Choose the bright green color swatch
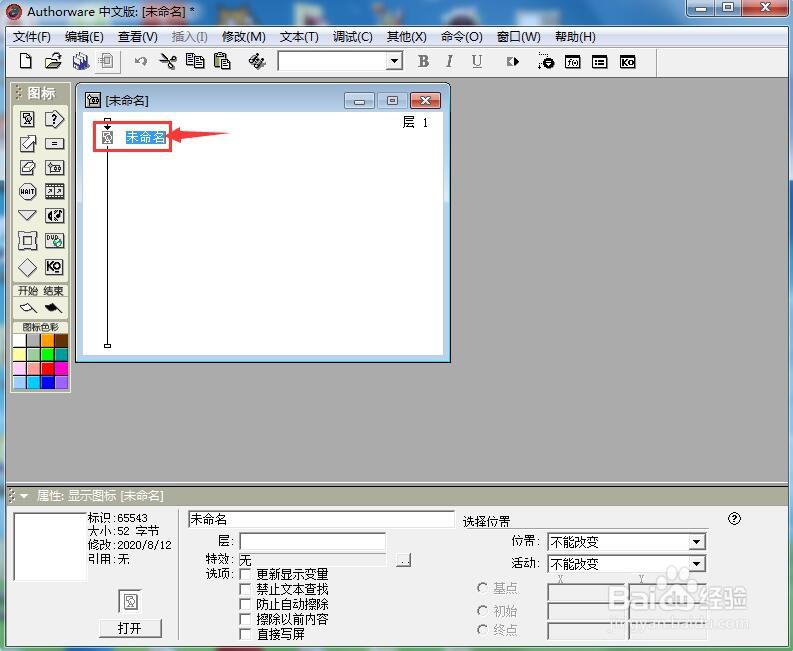Screen dimensions: 793x651 click(47, 354)
